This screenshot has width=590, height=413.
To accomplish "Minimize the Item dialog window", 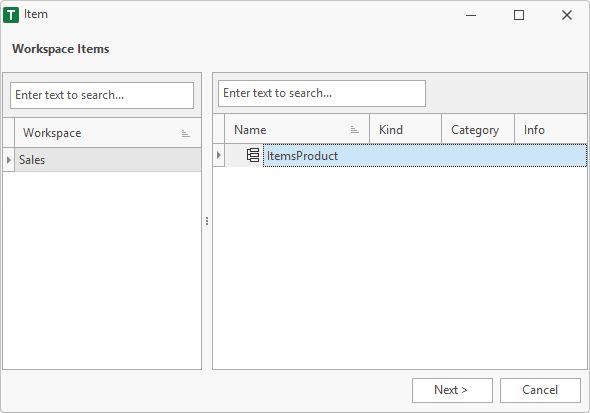I will [x=471, y=15].
